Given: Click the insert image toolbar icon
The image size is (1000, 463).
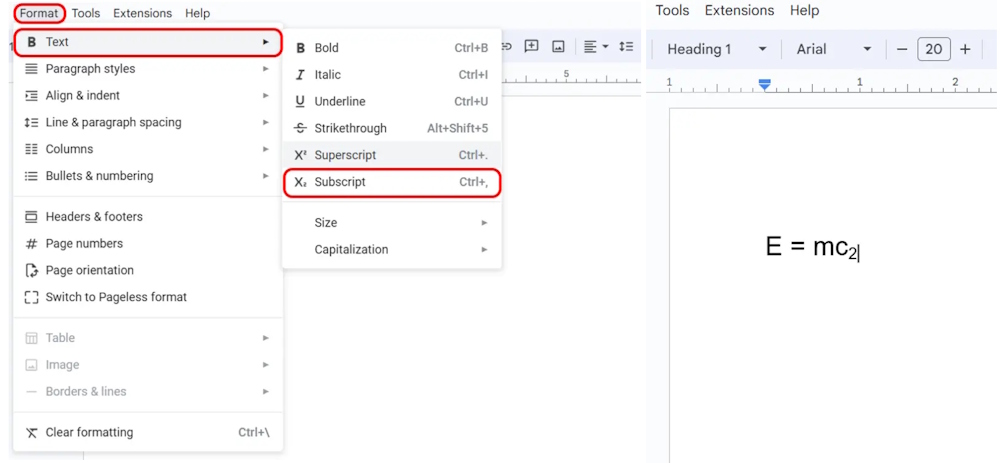Looking at the screenshot, I should pos(558,46).
